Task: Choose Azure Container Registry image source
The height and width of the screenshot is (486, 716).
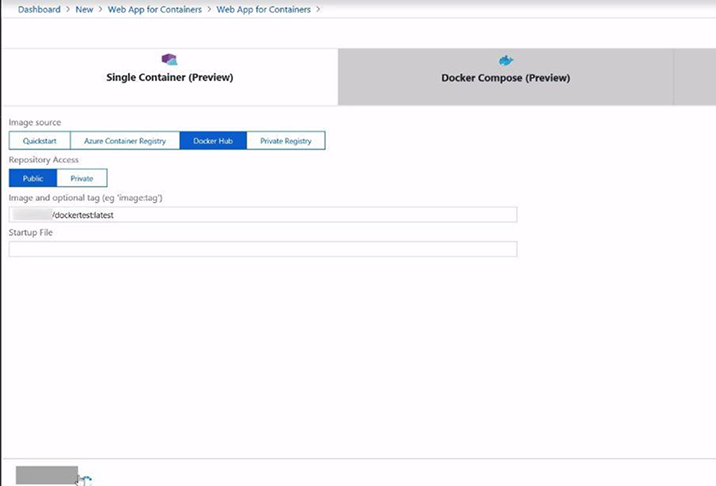Action: point(124,141)
